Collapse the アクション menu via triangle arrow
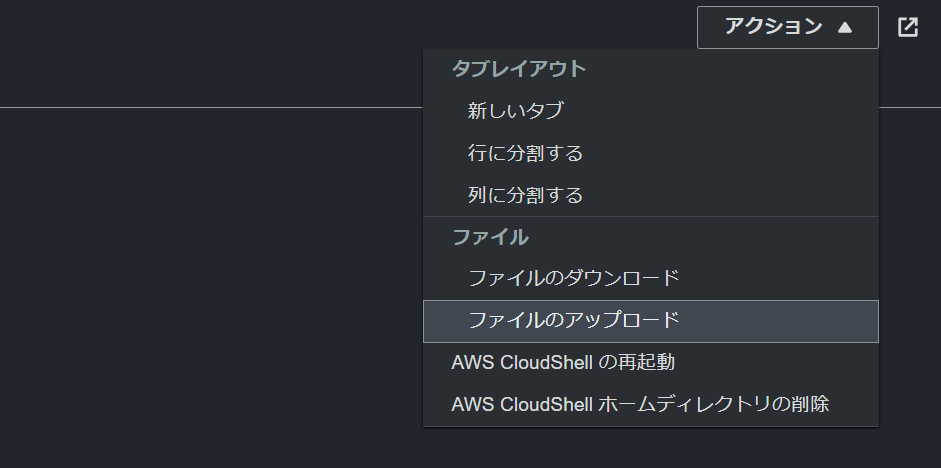This screenshot has width=941, height=468. tap(845, 27)
